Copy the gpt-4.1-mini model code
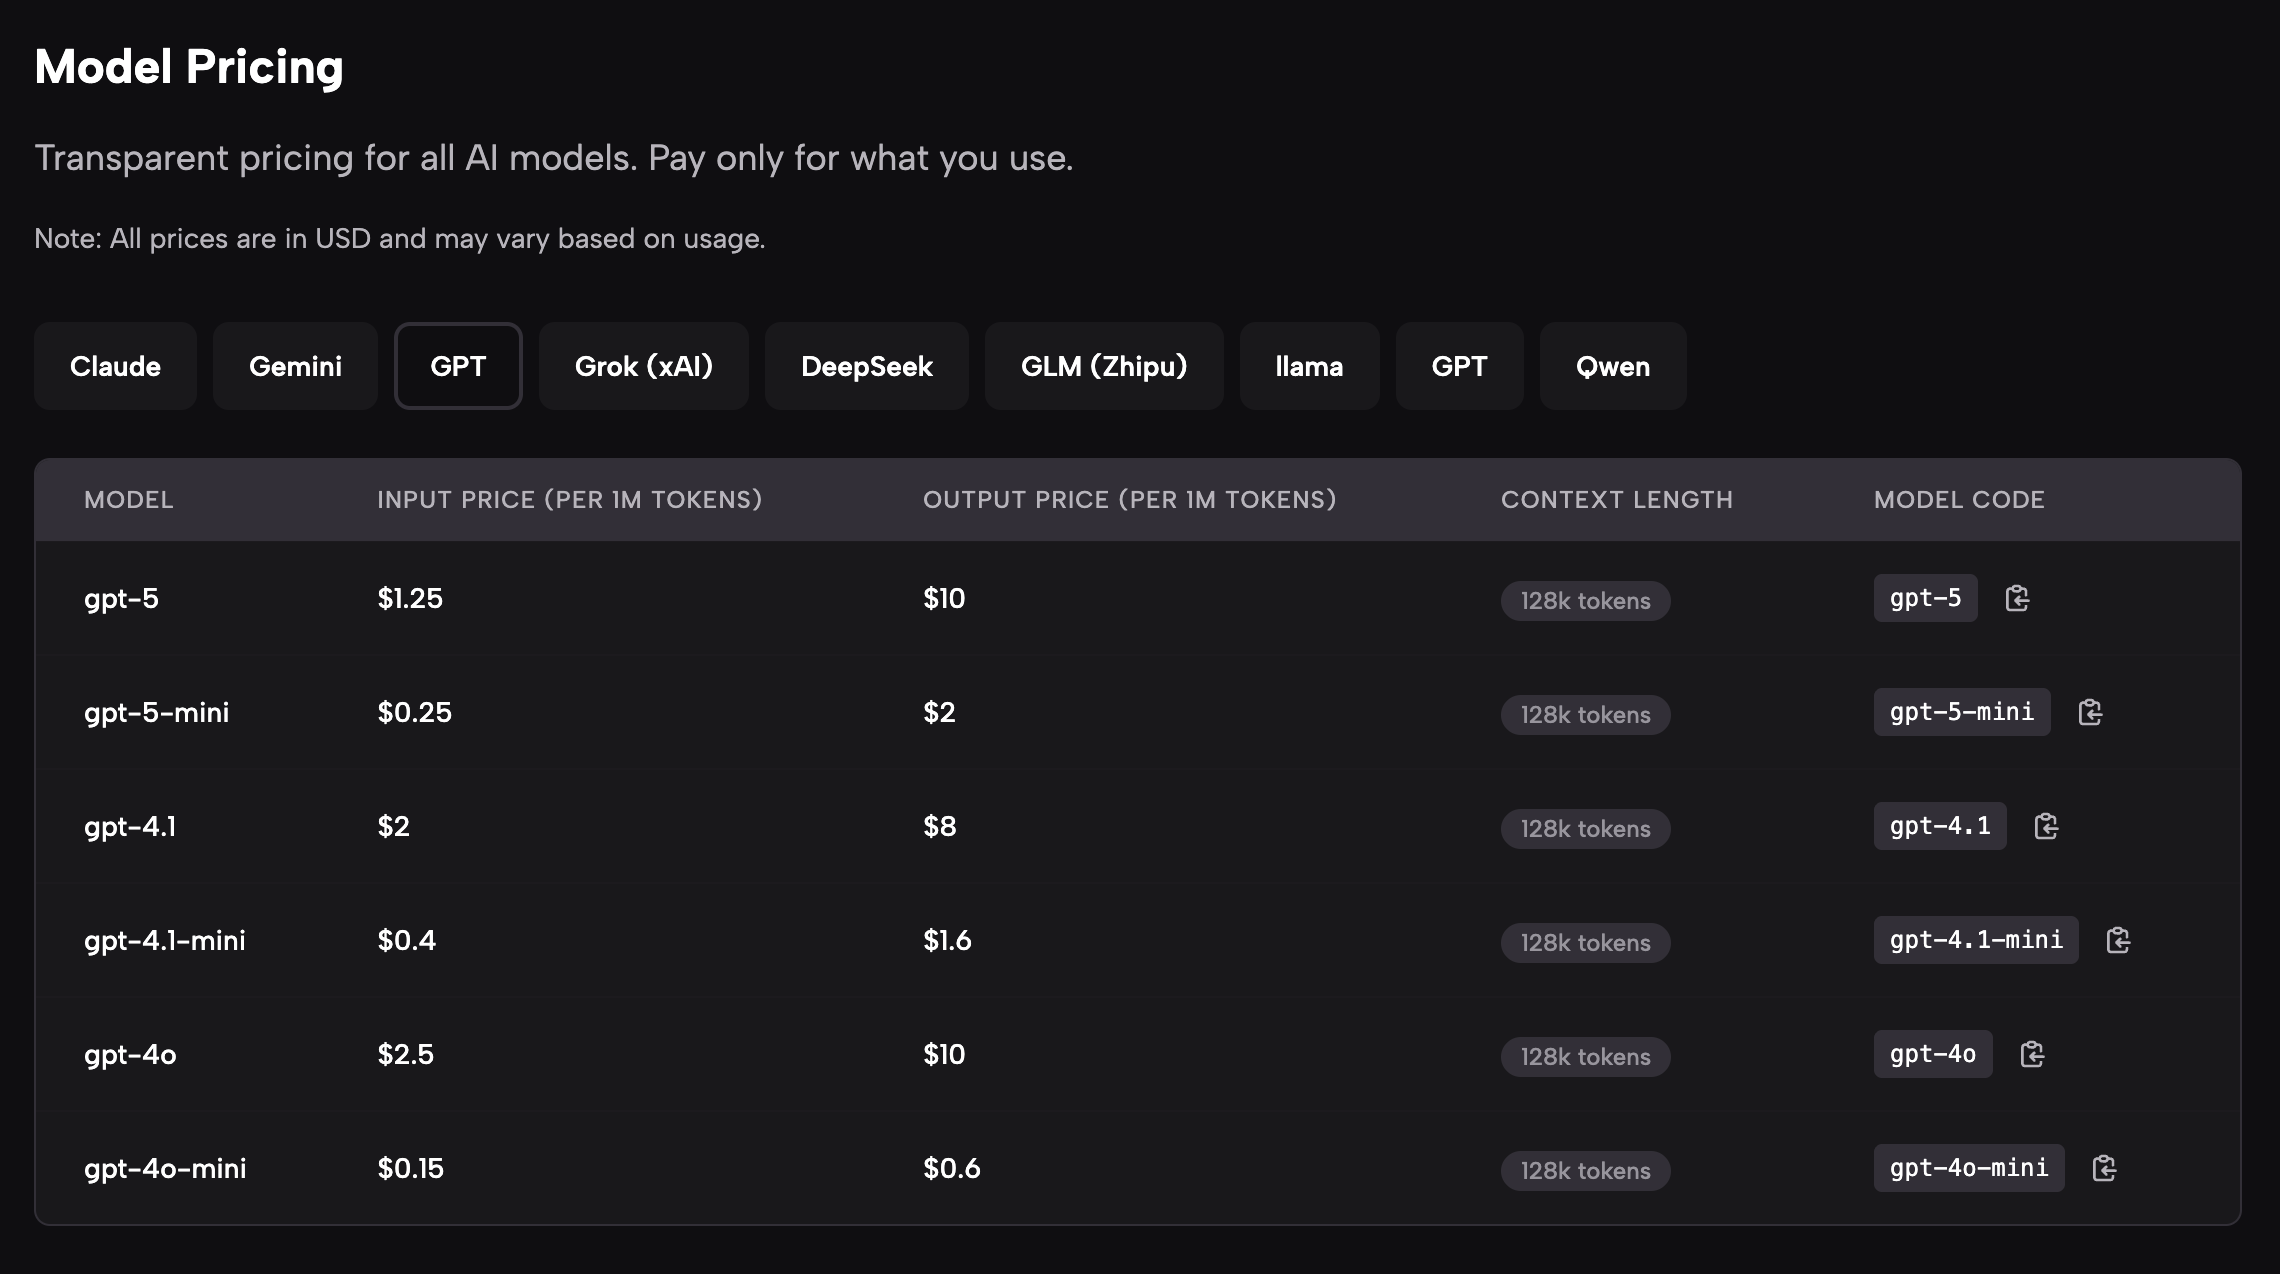The height and width of the screenshot is (1274, 2280). tap(2117, 940)
